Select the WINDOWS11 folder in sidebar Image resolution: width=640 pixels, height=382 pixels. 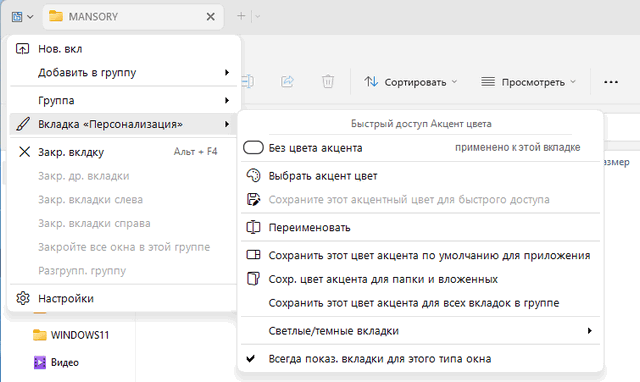71,335
